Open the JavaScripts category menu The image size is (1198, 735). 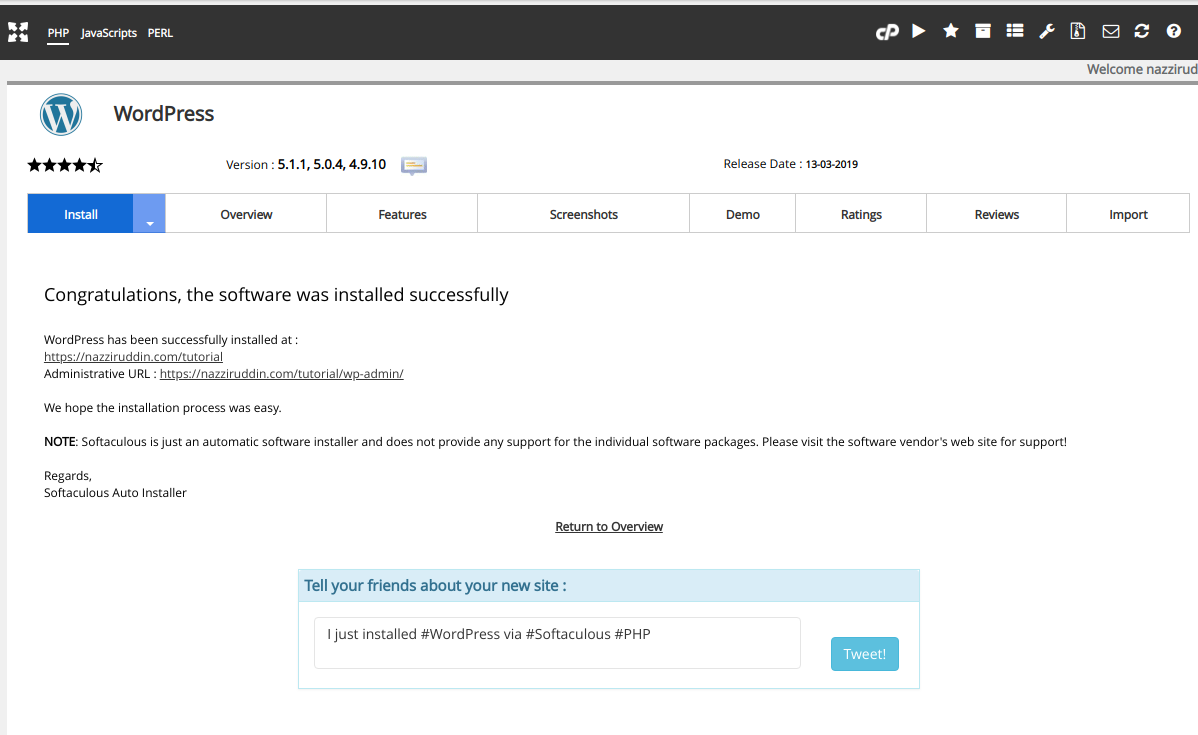[x=108, y=33]
